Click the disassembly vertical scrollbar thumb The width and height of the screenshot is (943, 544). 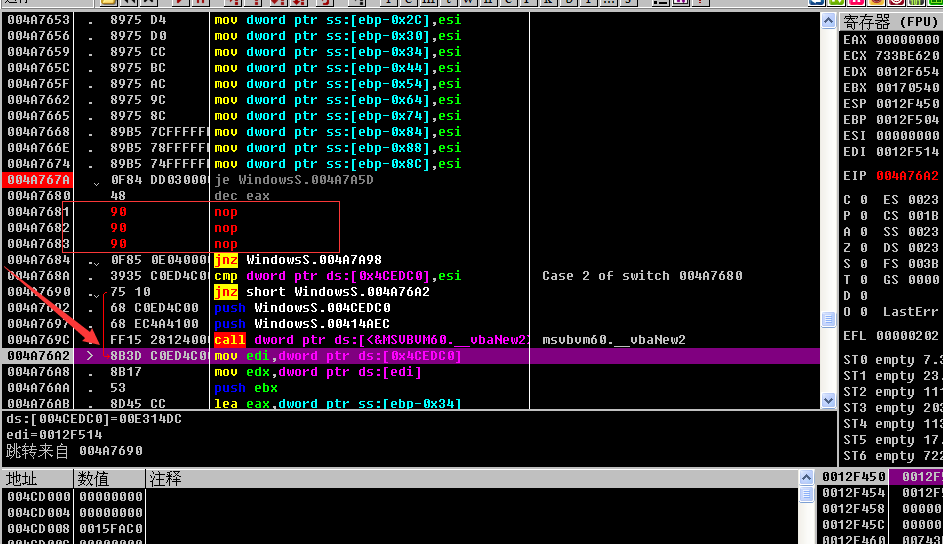click(x=828, y=320)
